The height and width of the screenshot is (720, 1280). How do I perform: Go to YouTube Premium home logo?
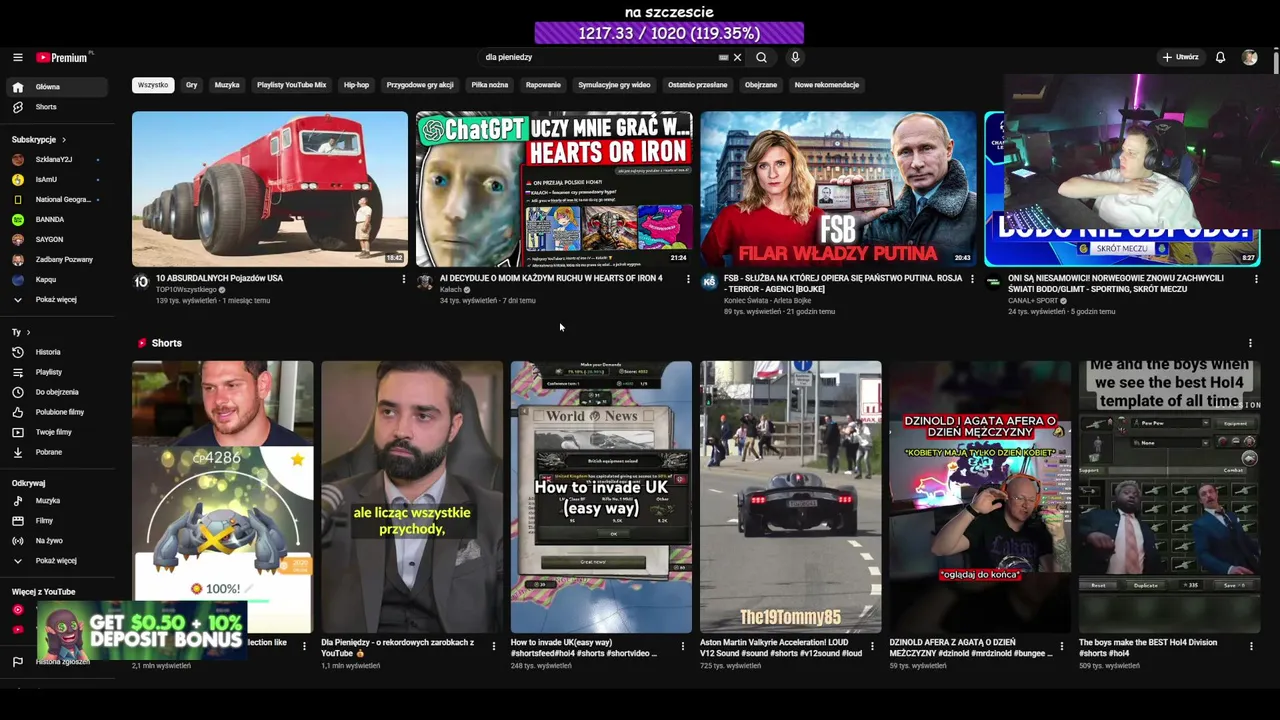tap(62, 58)
